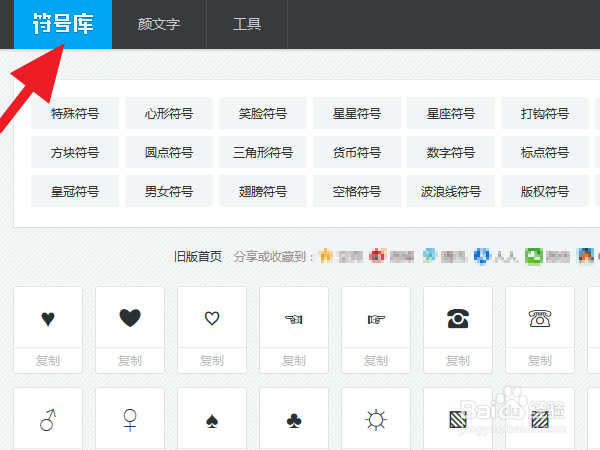Image resolution: width=600 pixels, height=450 pixels.
Task: Open the 工具 tab
Action: [x=247, y=24]
